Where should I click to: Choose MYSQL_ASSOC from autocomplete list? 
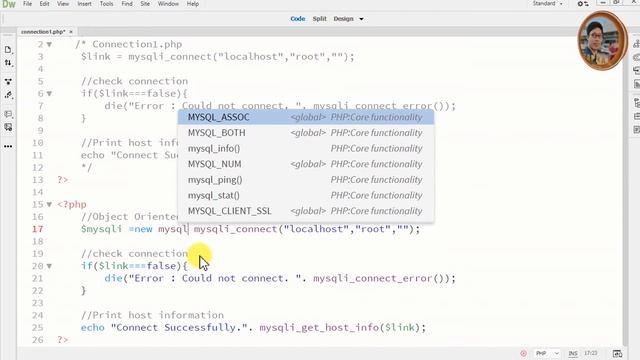click(306, 117)
